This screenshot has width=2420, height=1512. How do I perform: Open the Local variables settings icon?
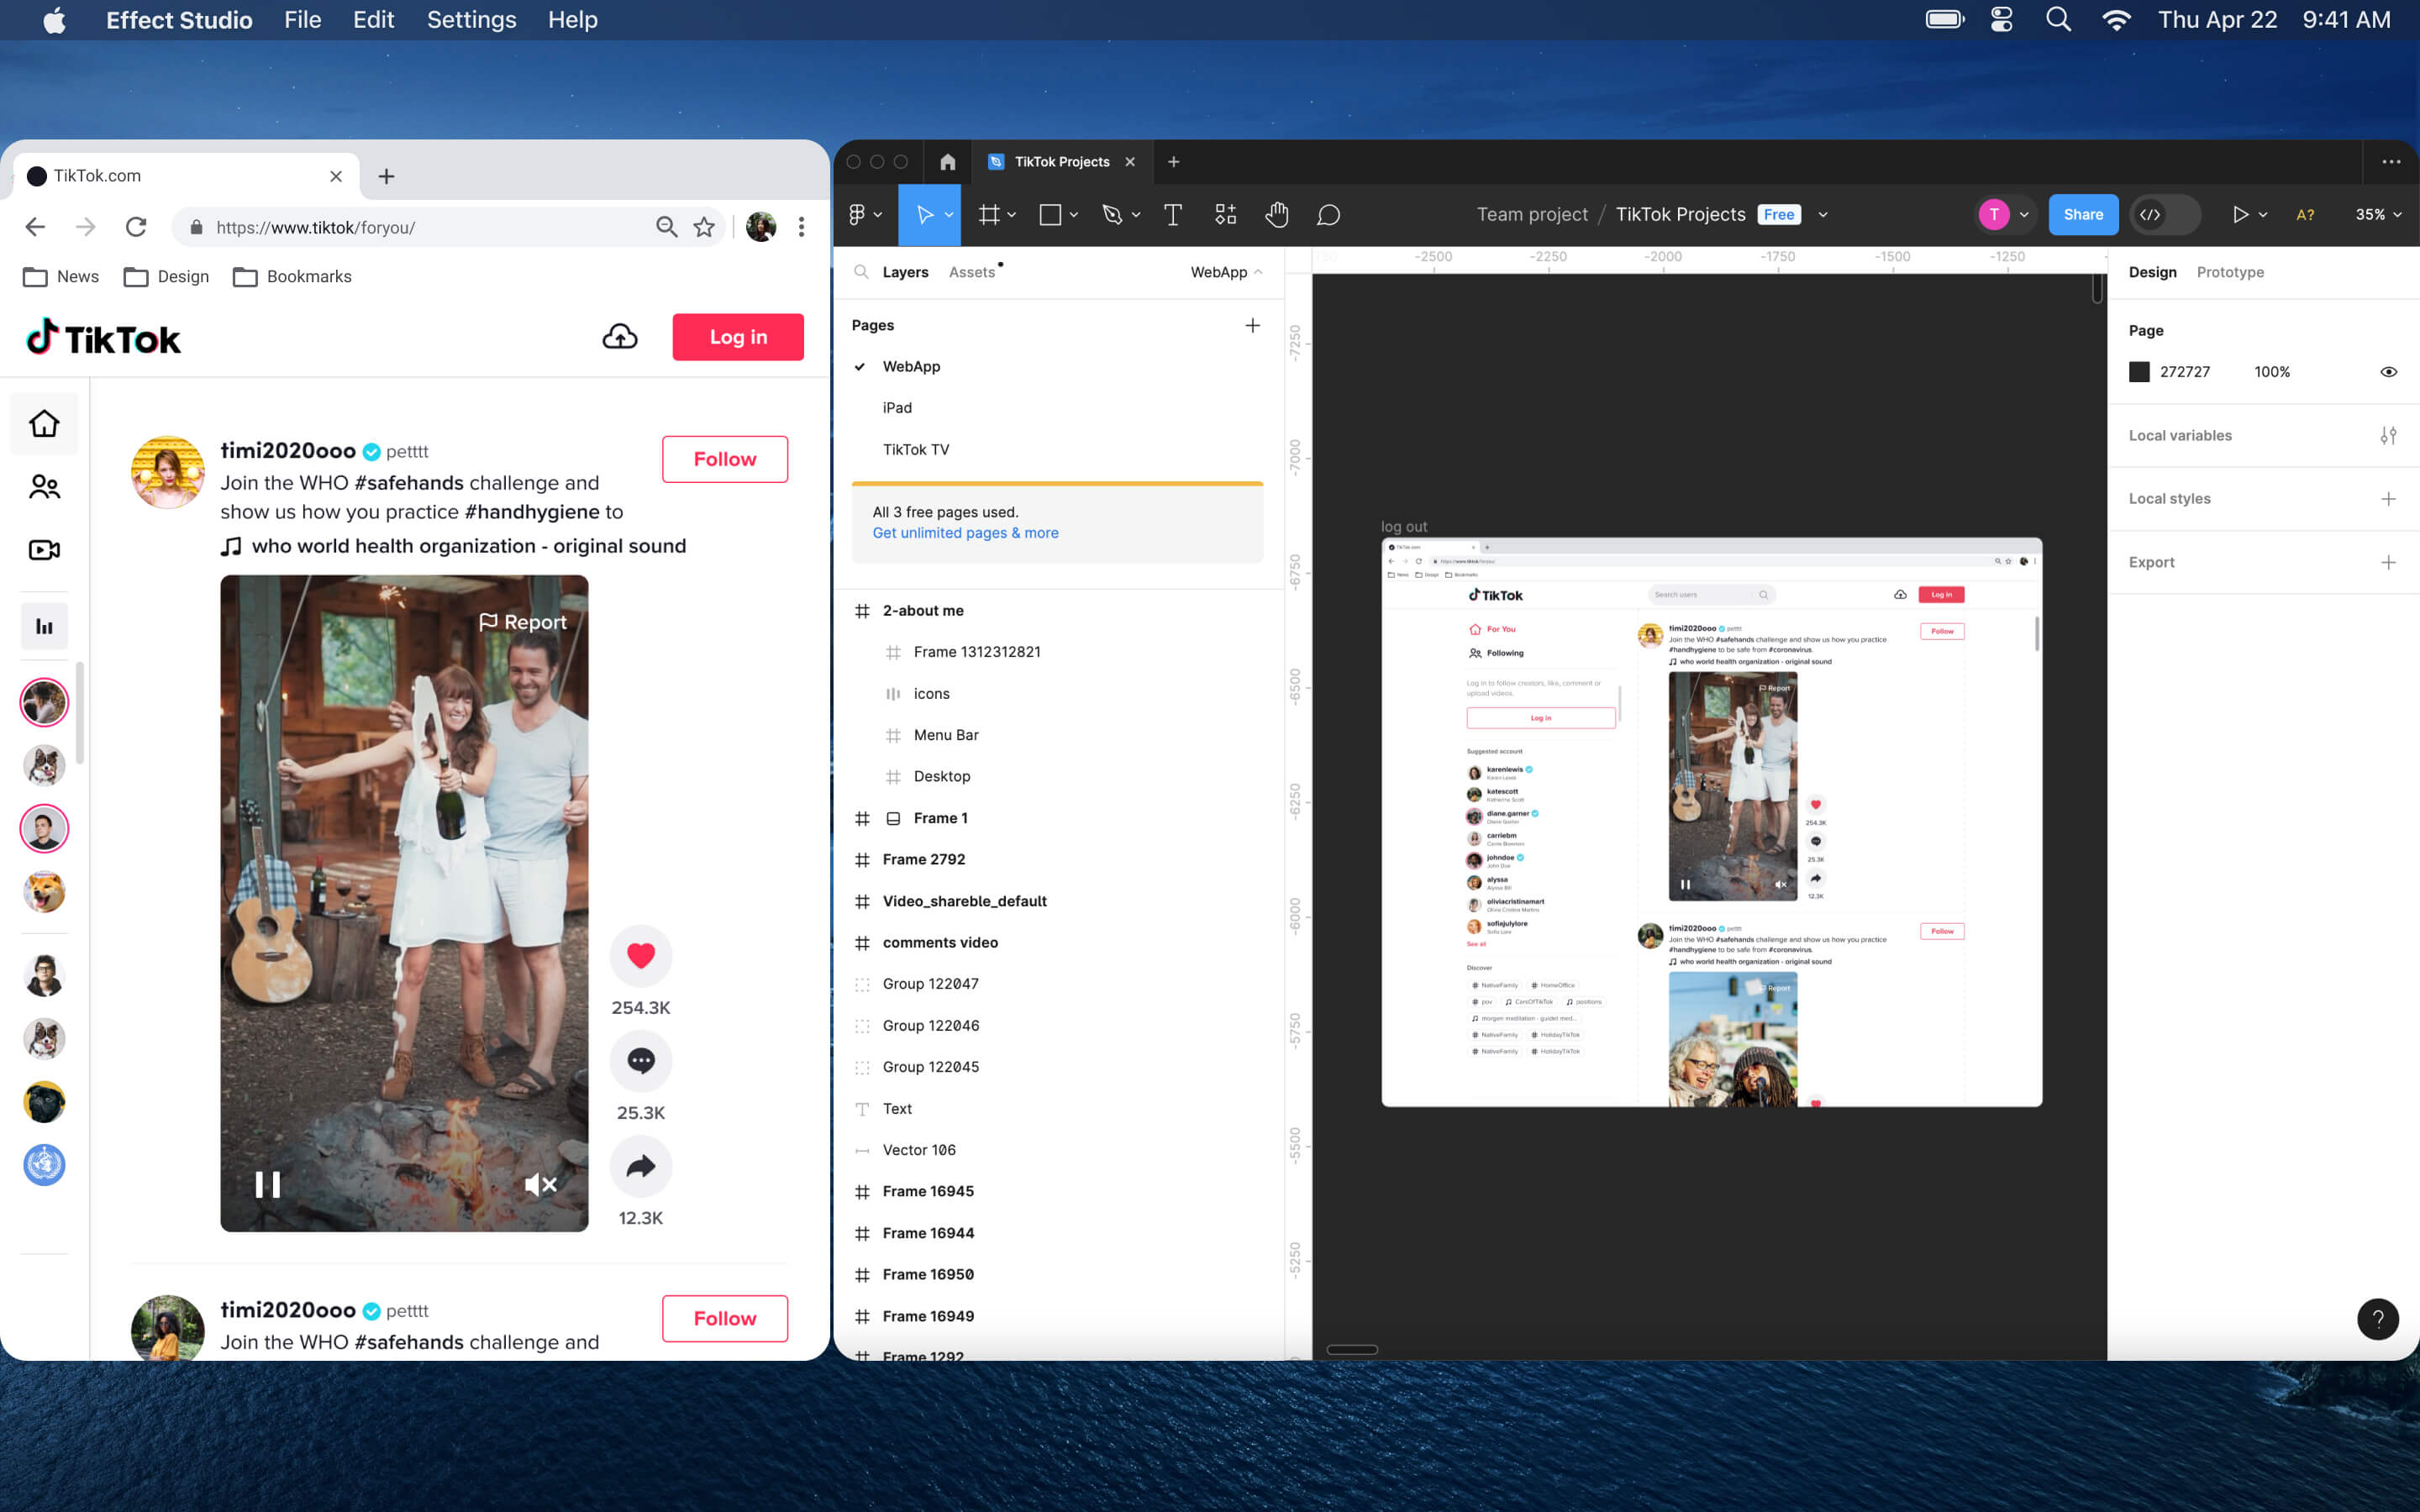click(2388, 436)
